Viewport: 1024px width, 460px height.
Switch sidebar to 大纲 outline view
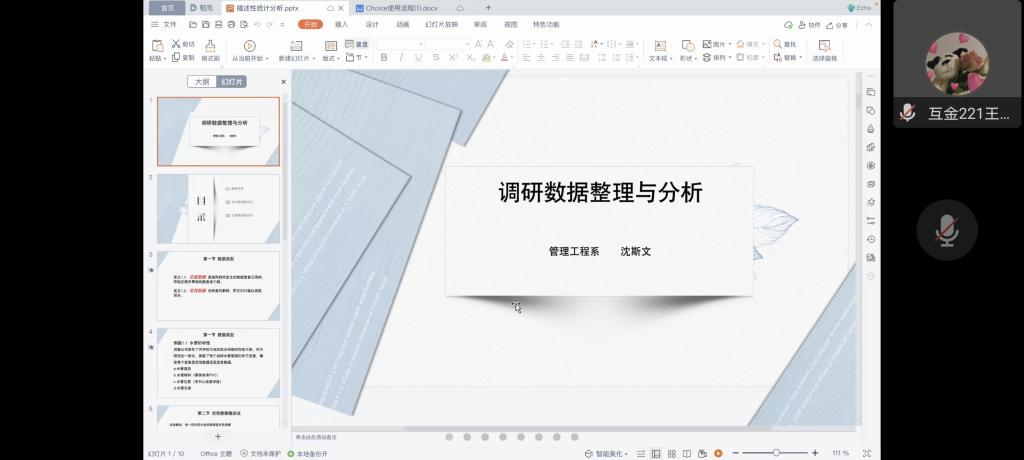[x=202, y=82]
